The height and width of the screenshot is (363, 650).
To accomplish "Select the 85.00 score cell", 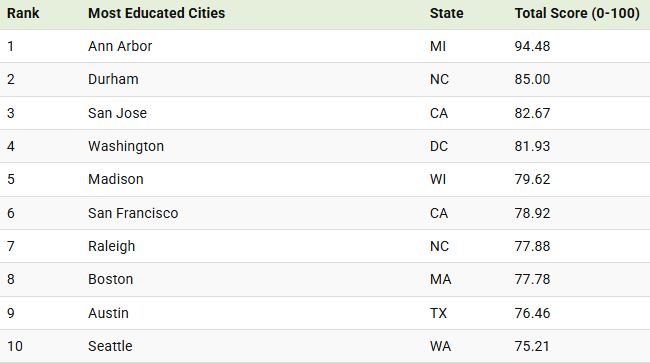I will (x=532, y=79).
